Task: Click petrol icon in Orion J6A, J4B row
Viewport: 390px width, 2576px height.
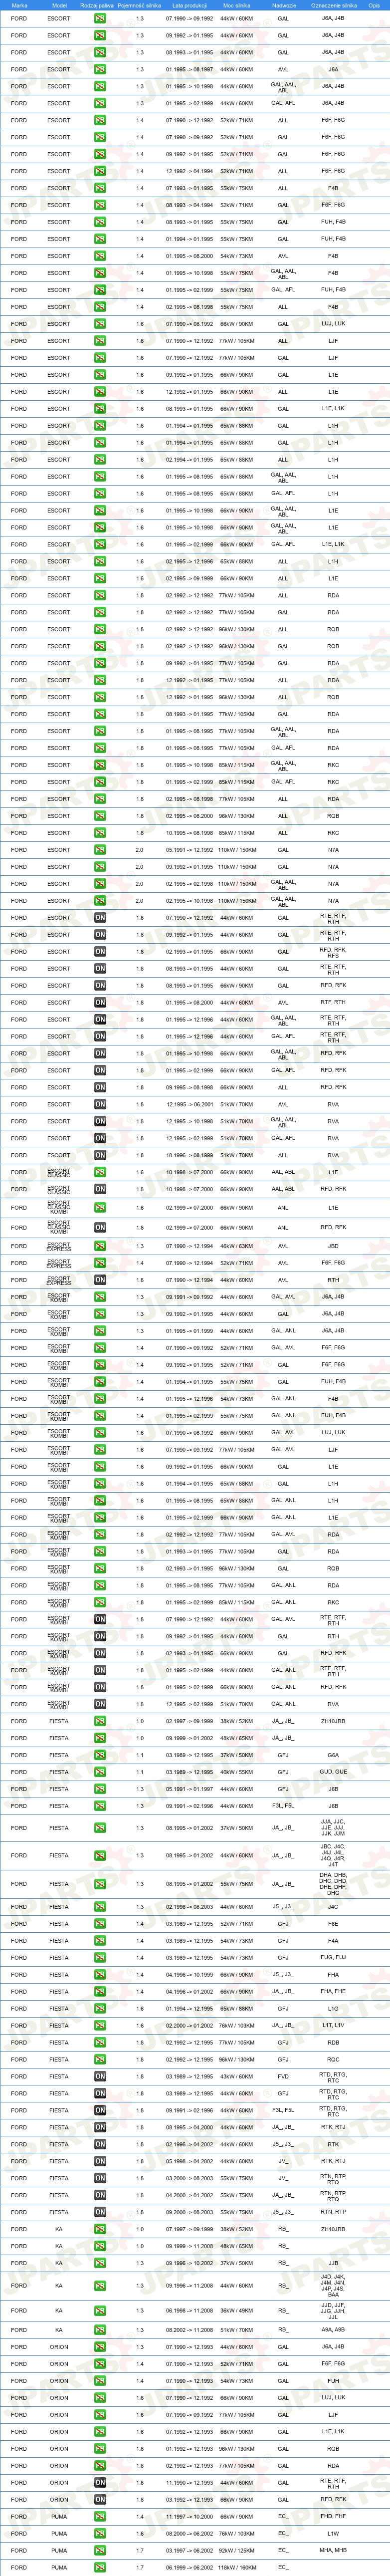Action: pyautogui.click(x=100, y=2347)
